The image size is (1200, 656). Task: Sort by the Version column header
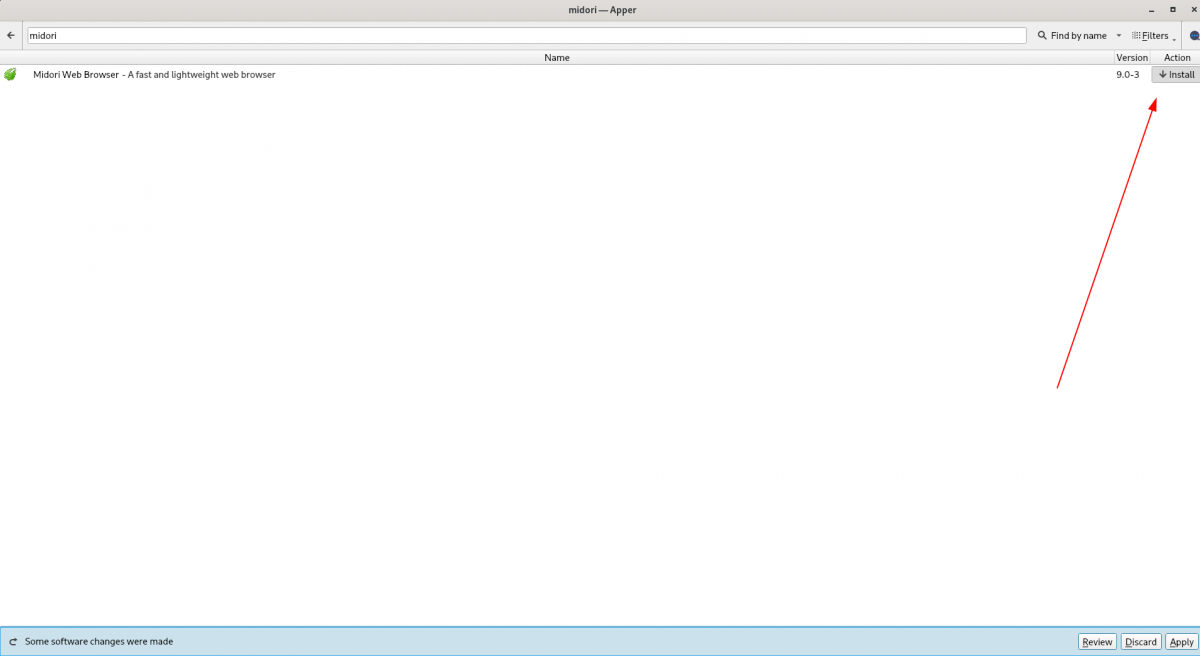1132,57
